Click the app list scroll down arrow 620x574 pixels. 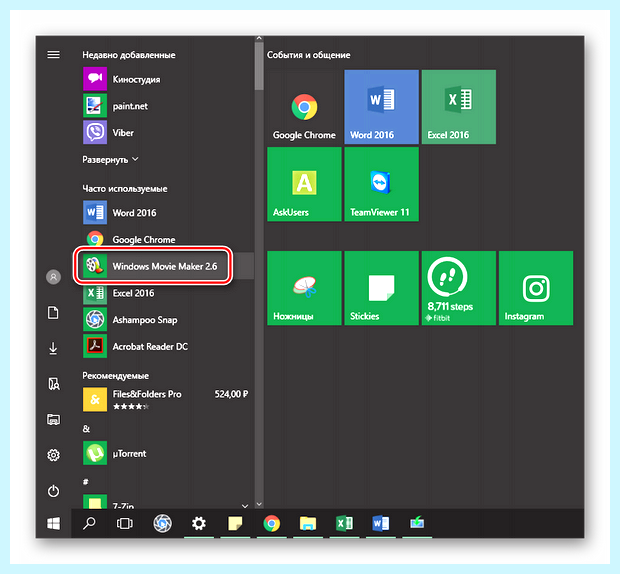pos(259,504)
